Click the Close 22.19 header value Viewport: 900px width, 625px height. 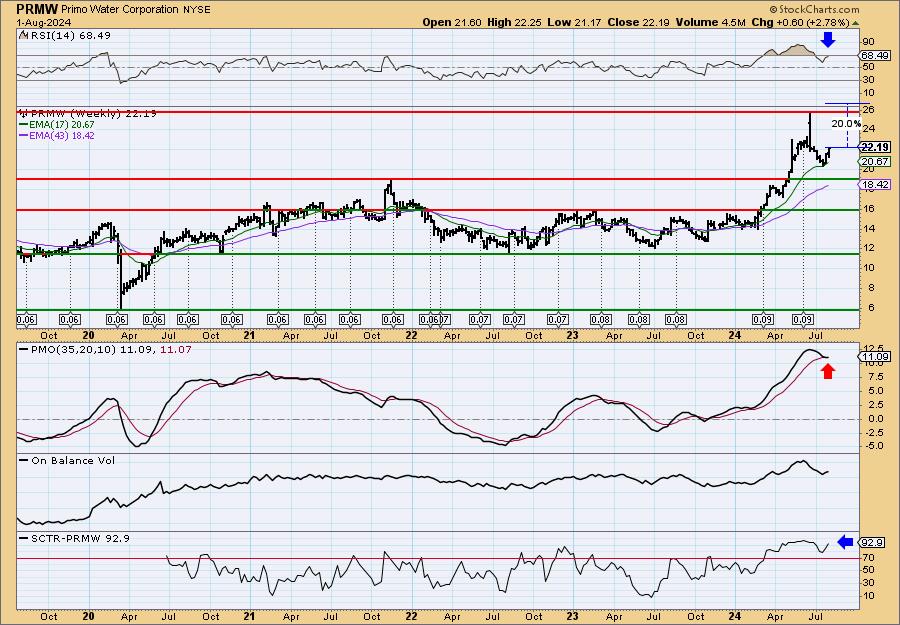click(x=637, y=22)
